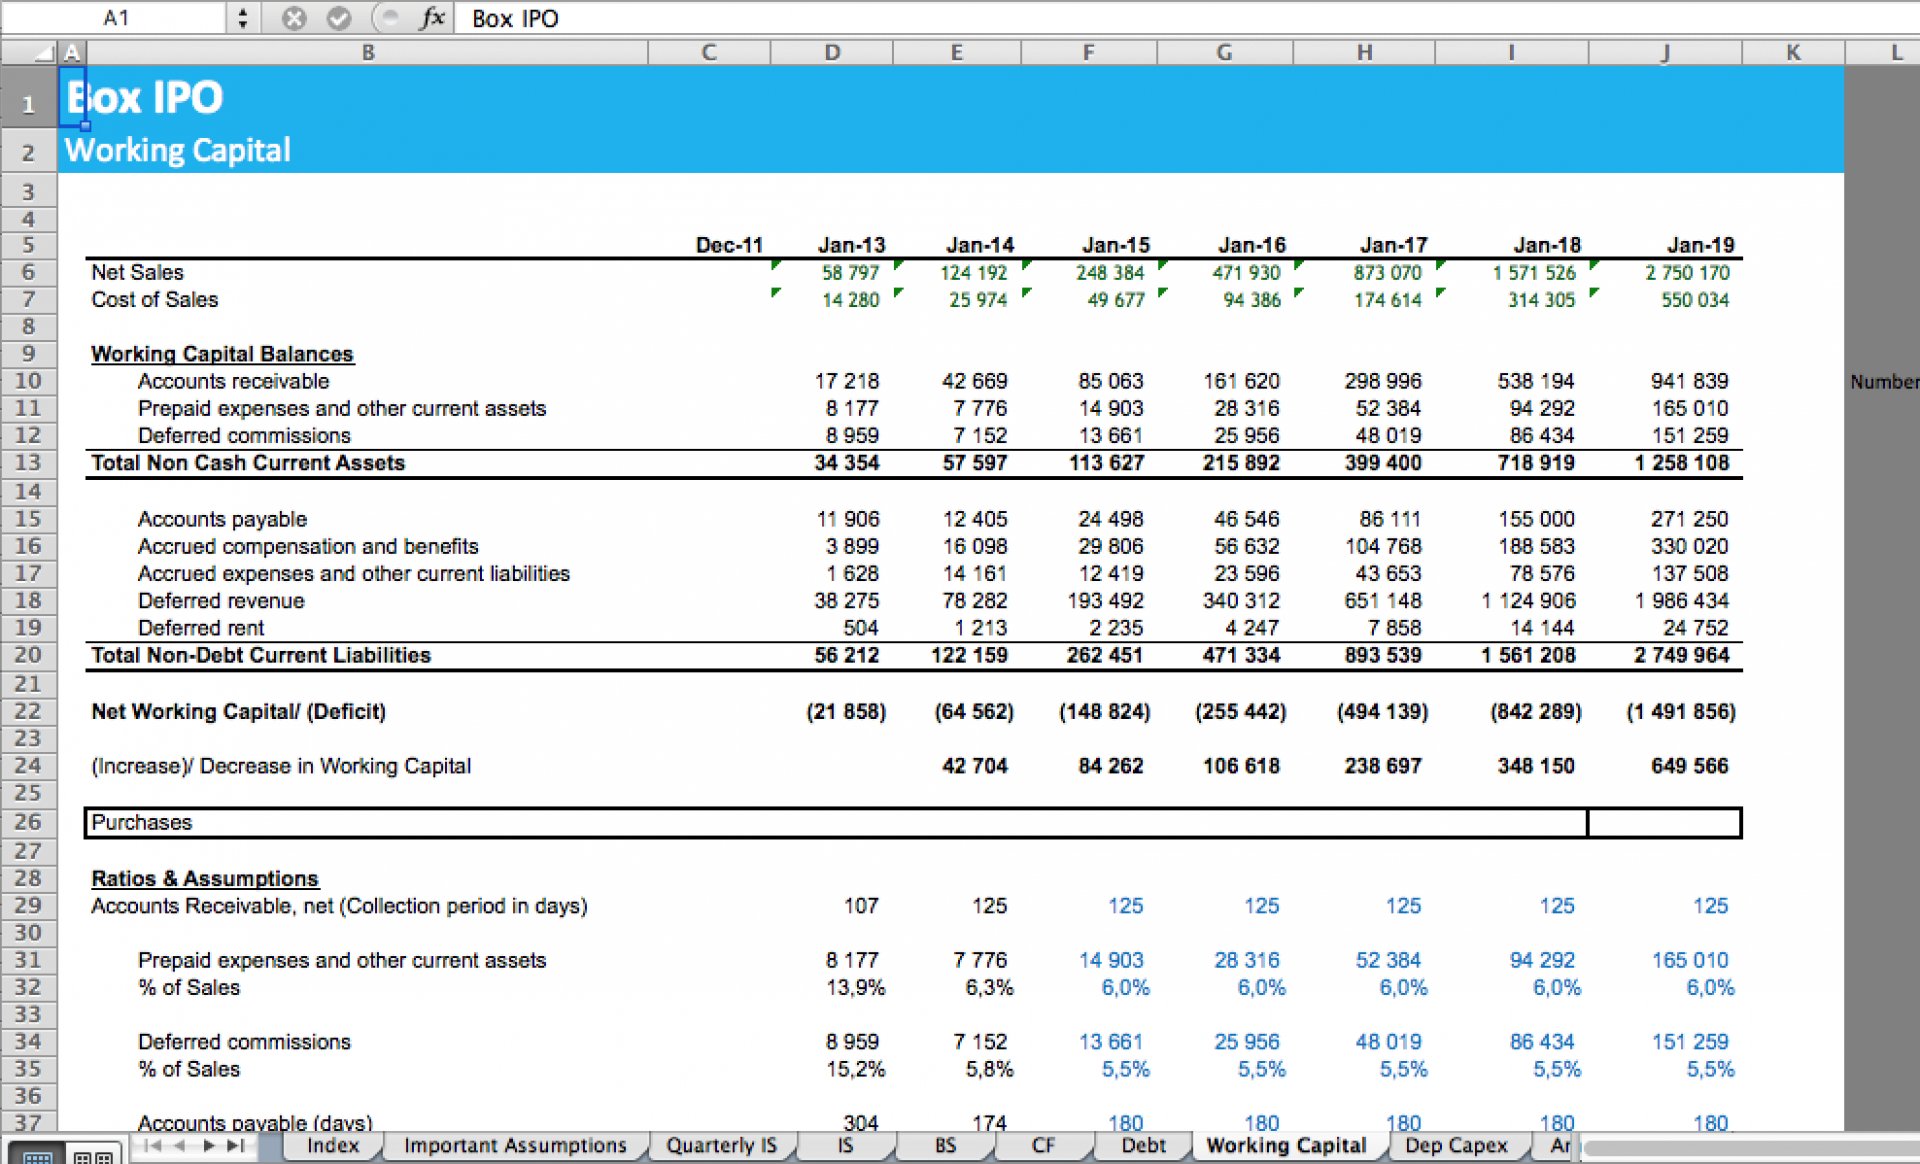Click the confirm entry checkmark button

tap(339, 18)
